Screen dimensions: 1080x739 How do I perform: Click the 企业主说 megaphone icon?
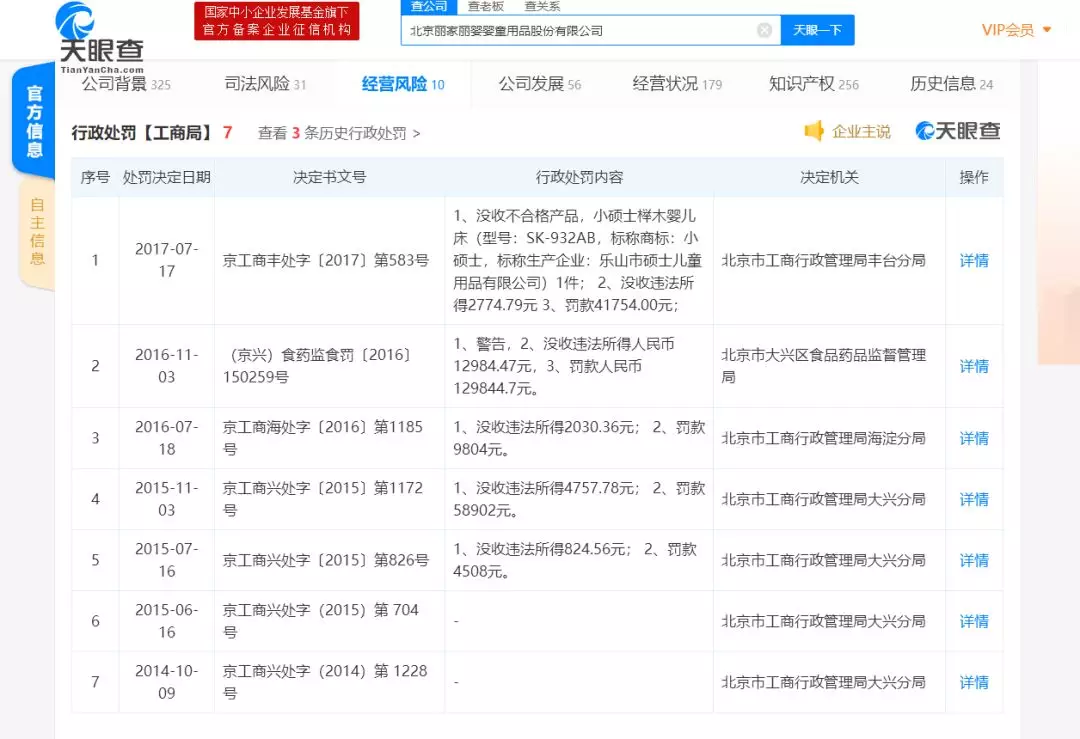[814, 131]
